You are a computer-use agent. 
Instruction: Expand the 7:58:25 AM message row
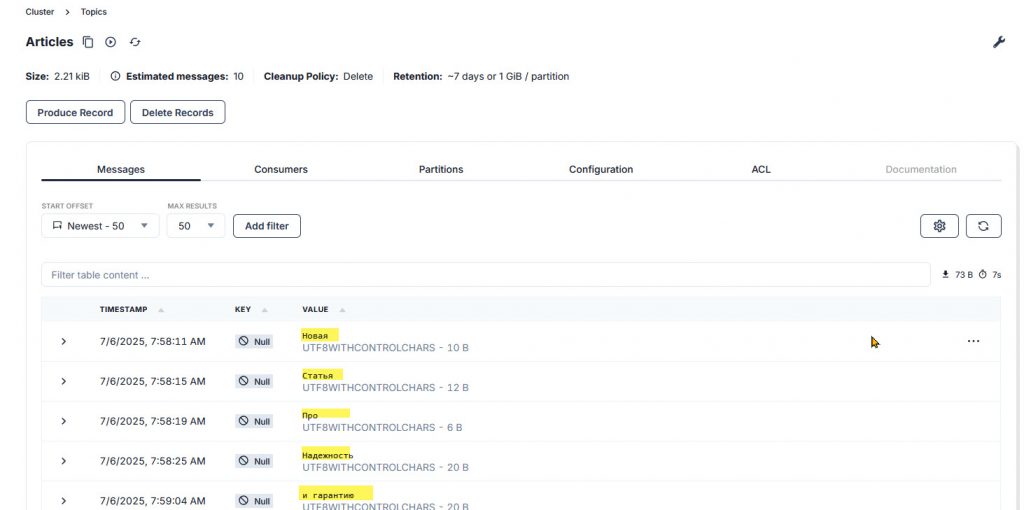[64, 461]
